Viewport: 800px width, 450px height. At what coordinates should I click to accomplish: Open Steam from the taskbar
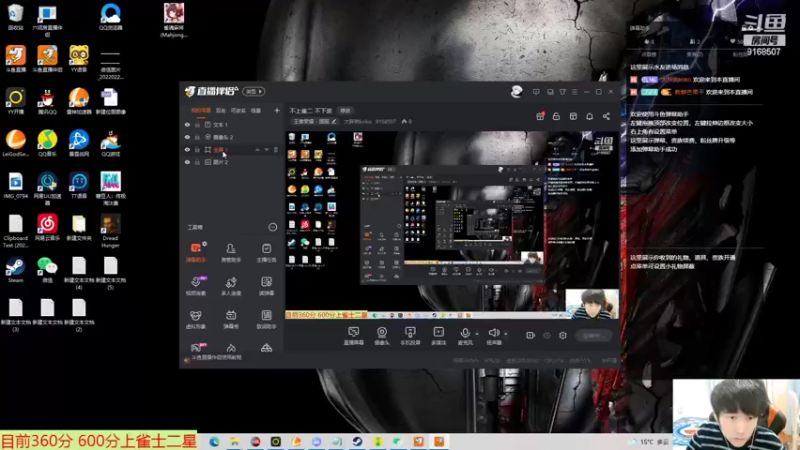tap(357, 442)
